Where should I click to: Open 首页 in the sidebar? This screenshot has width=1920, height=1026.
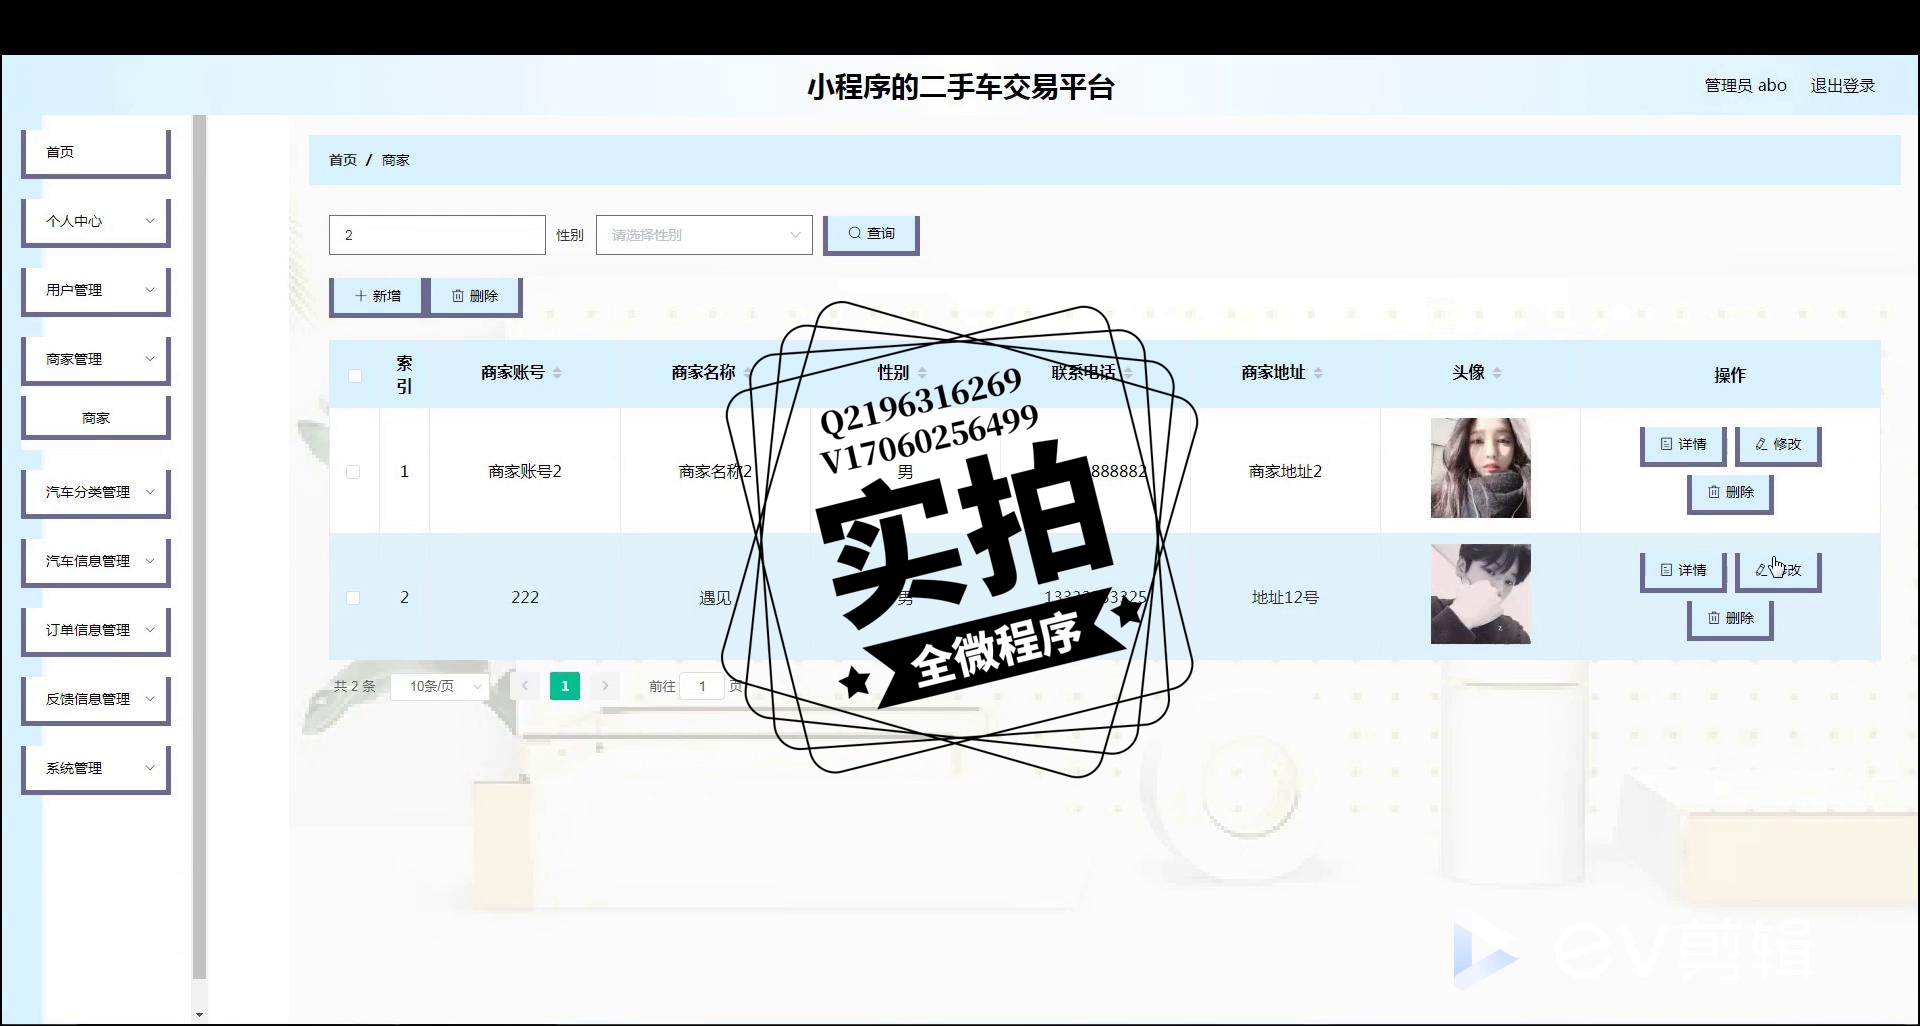click(96, 152)
